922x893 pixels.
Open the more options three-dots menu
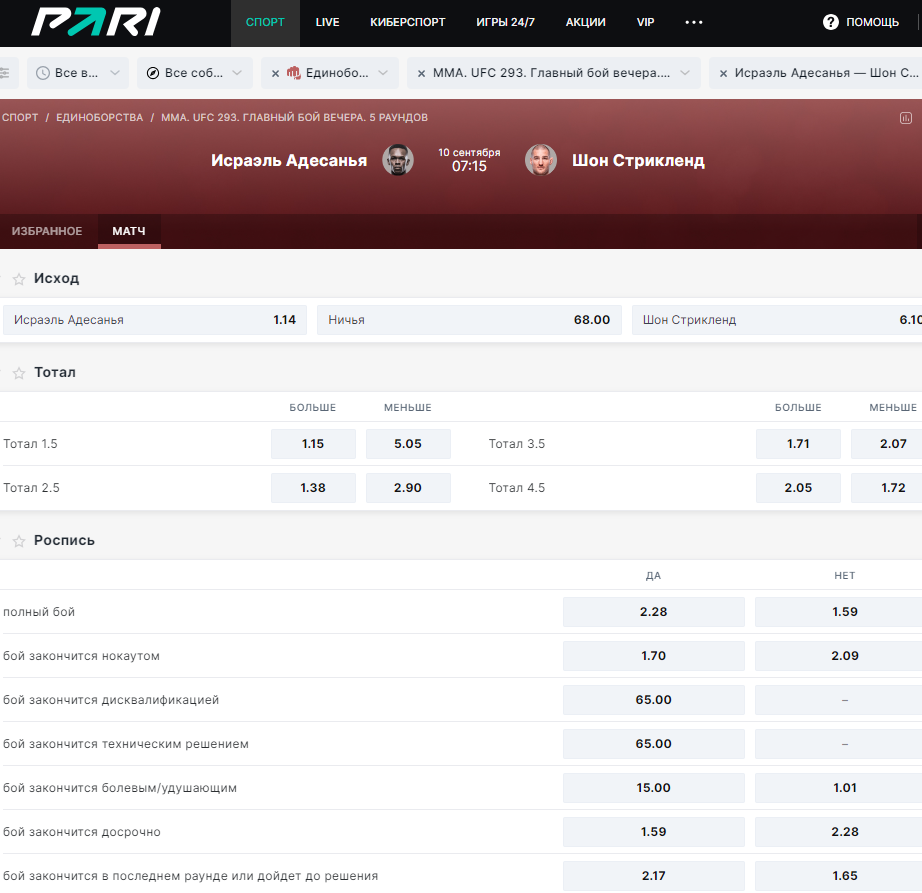[x=694, y=22]
